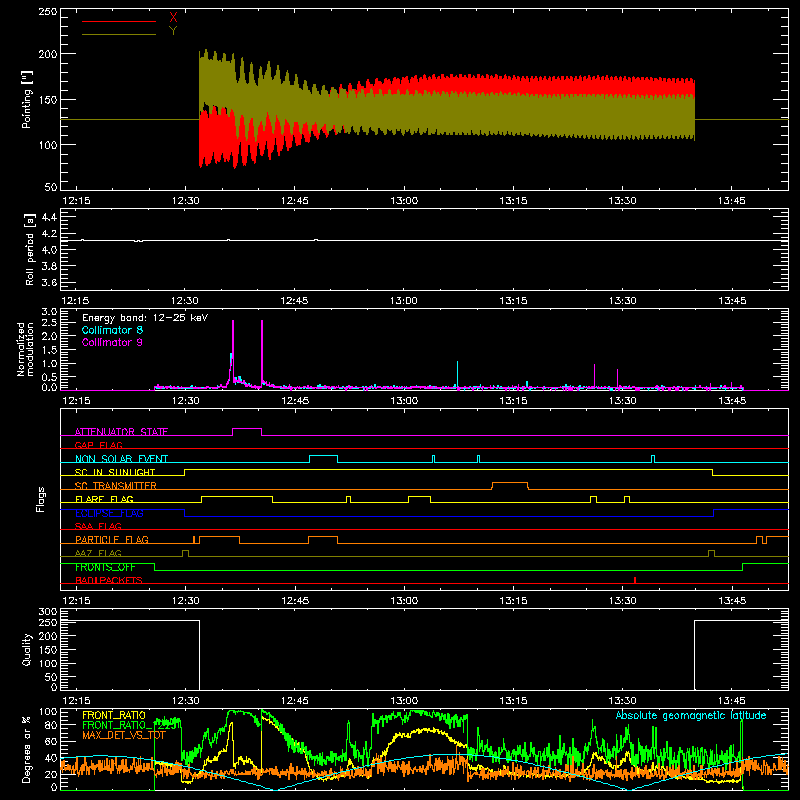Select the cyan 'Collimator 8' legend entry
Screen dimensions: 800x800
pyautogui.click(x=112, y=330)
